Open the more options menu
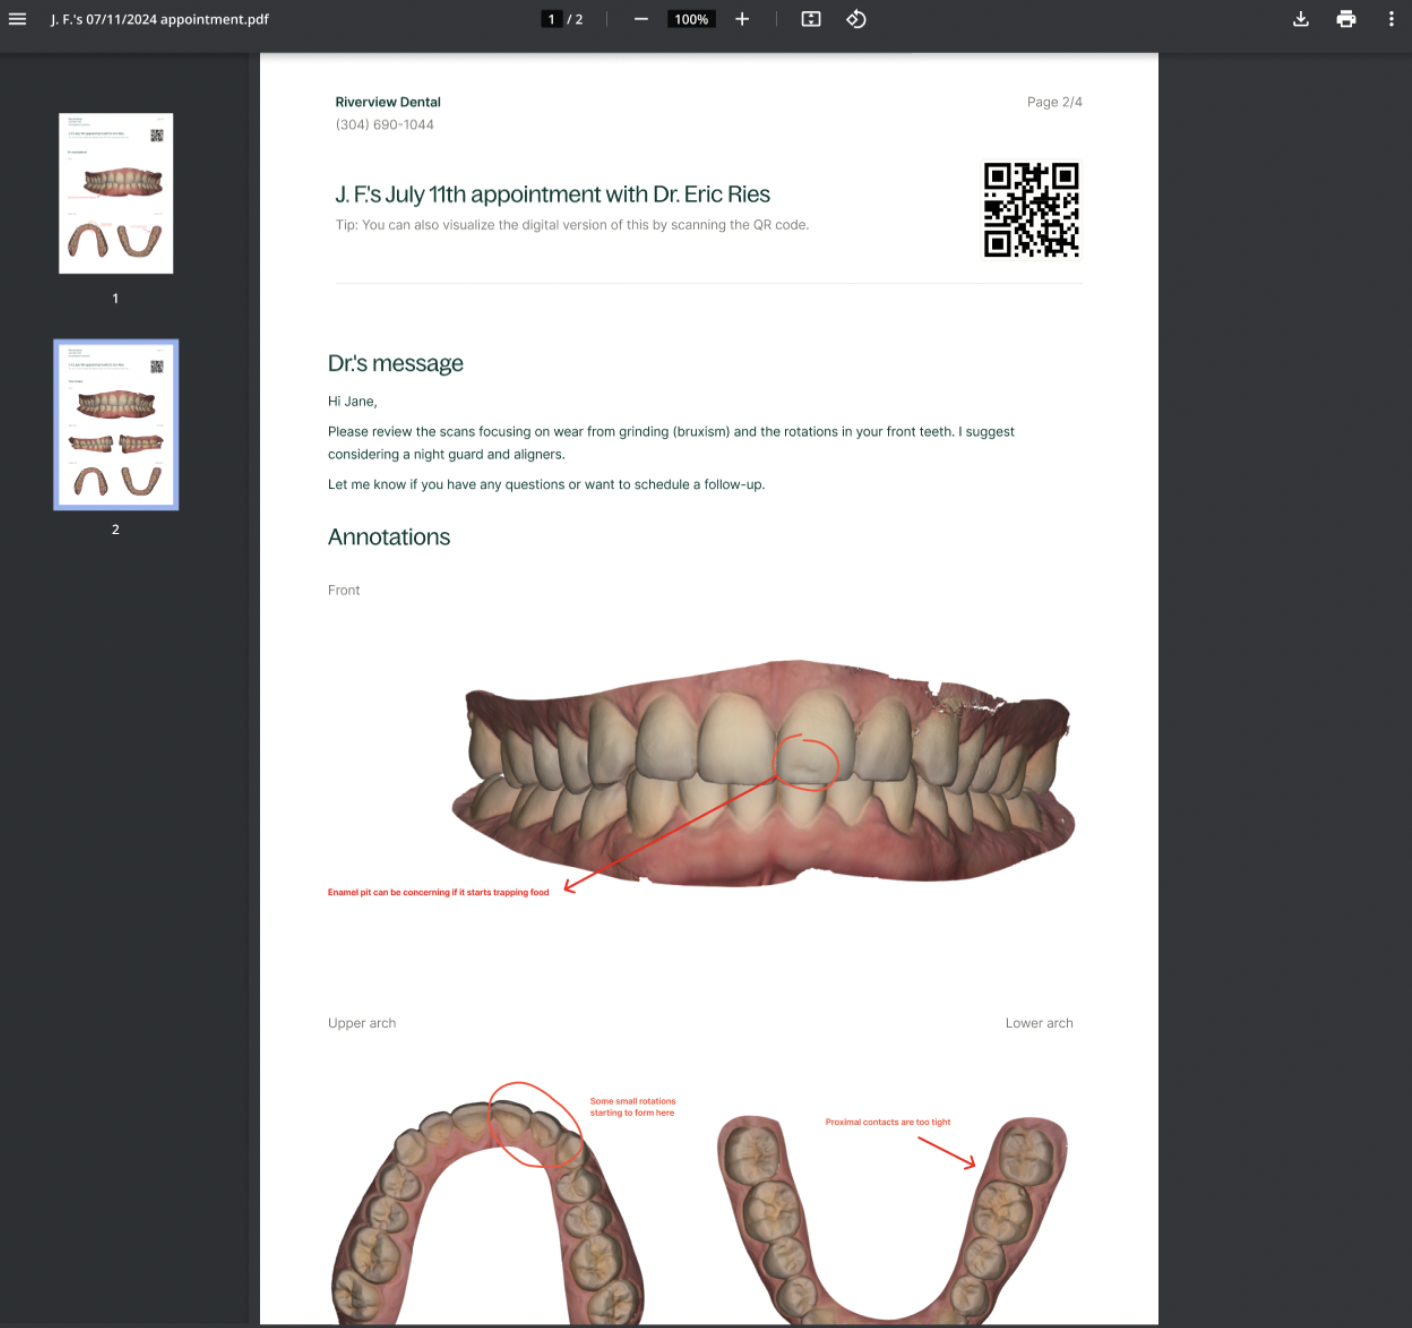Screen dimensions: 1412x1328 click(x=1391, y=19)
